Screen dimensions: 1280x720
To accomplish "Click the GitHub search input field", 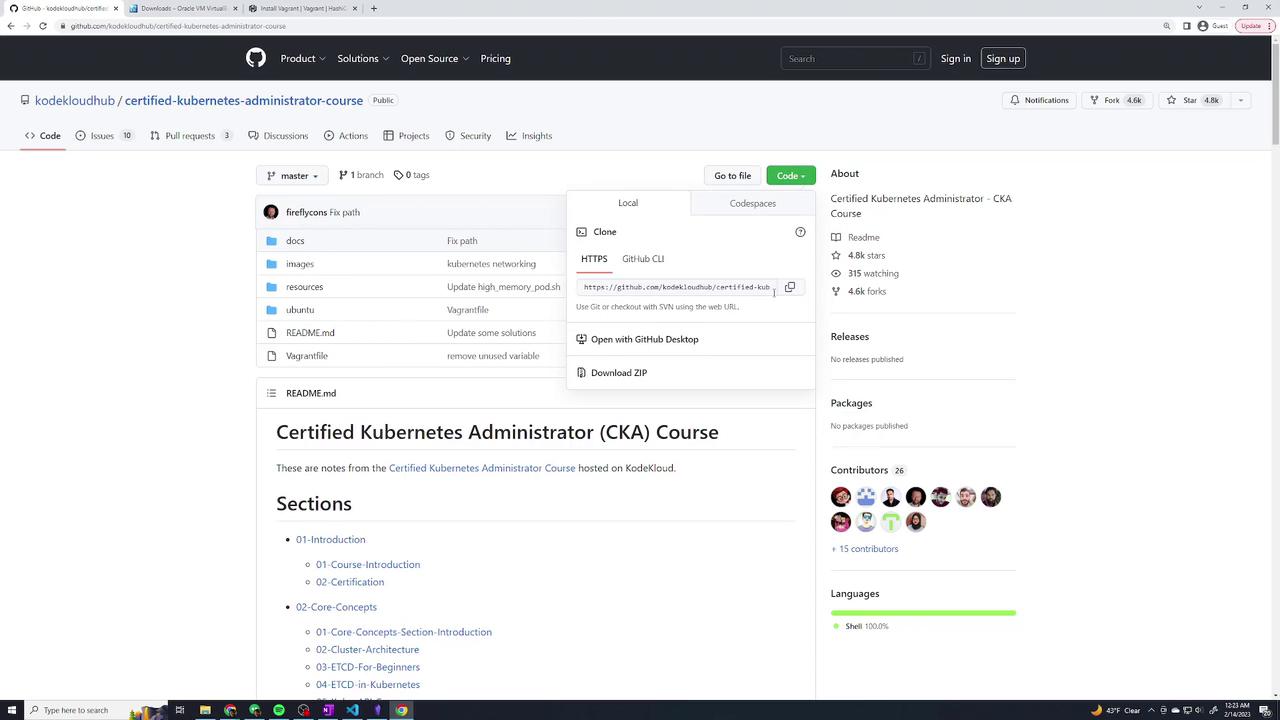I will [850, 58].
